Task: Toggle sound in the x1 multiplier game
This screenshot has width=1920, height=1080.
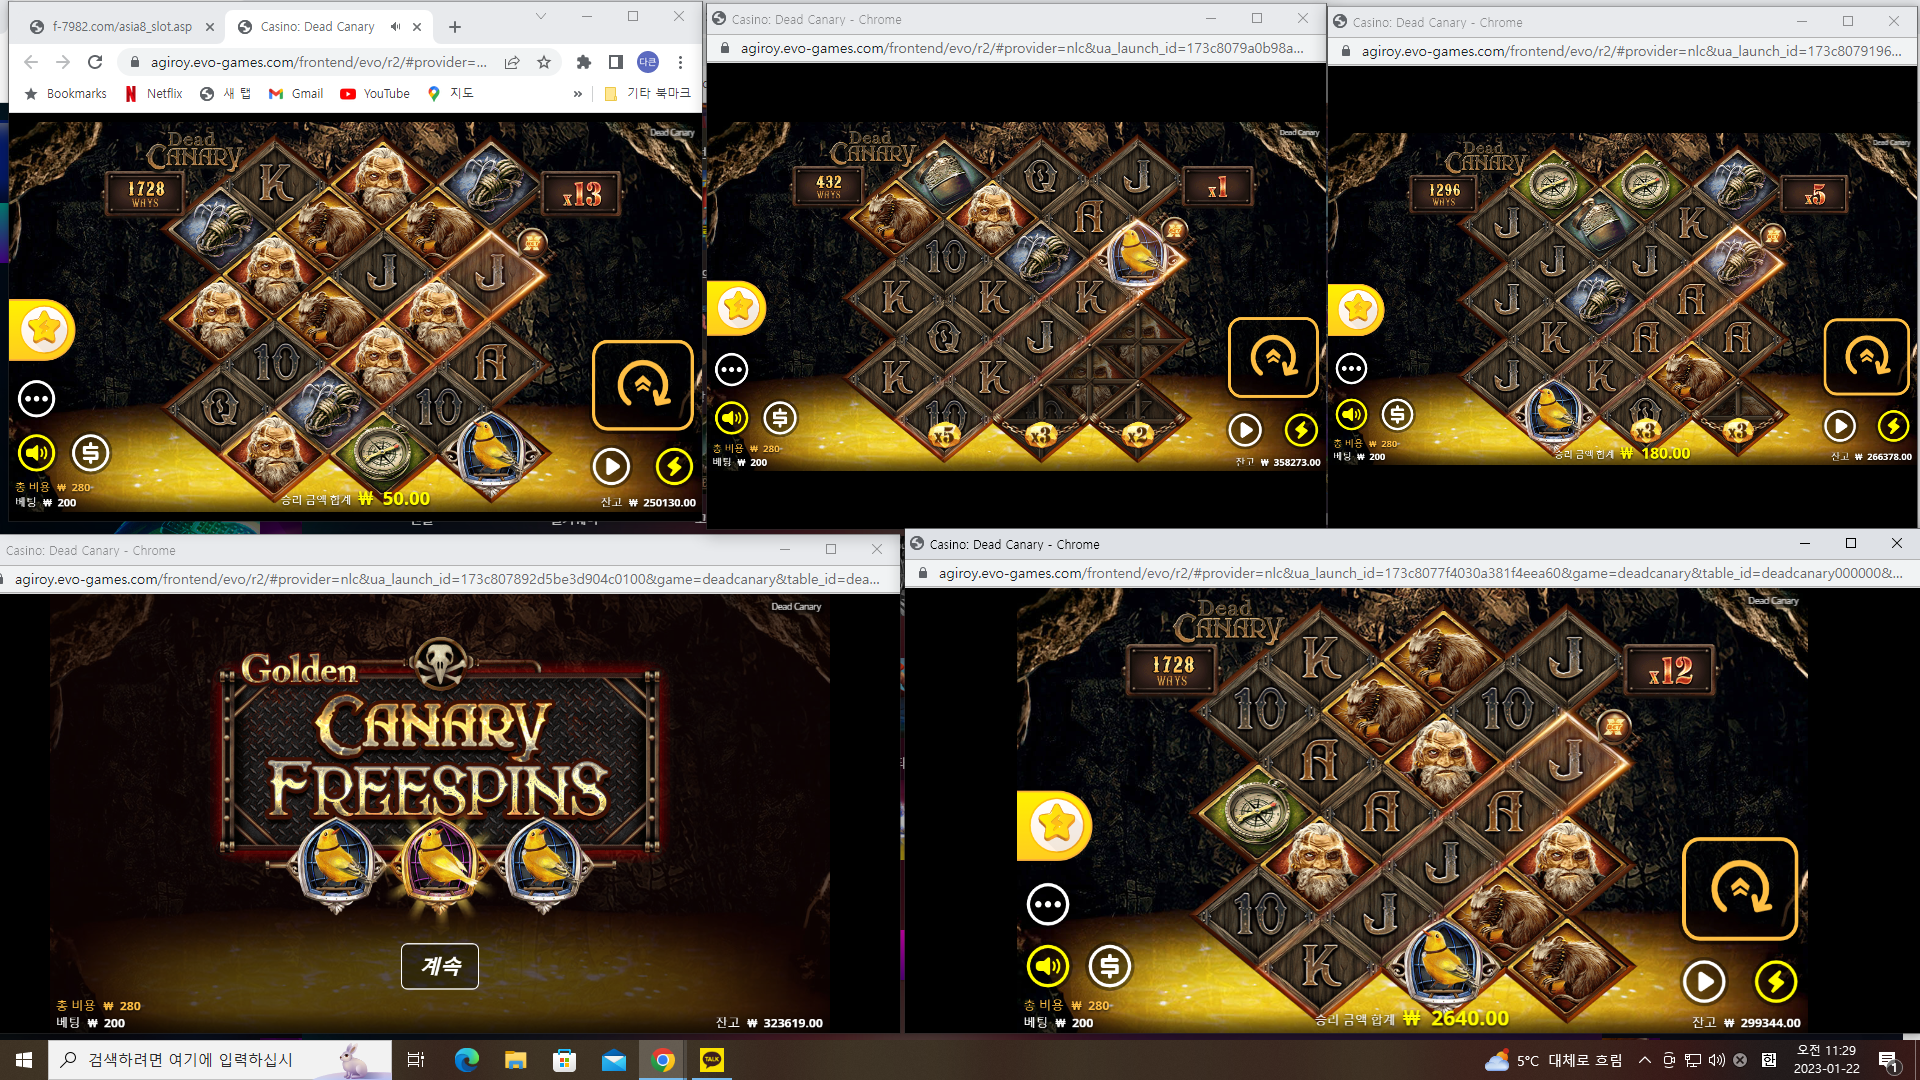Action: (732, 418)
